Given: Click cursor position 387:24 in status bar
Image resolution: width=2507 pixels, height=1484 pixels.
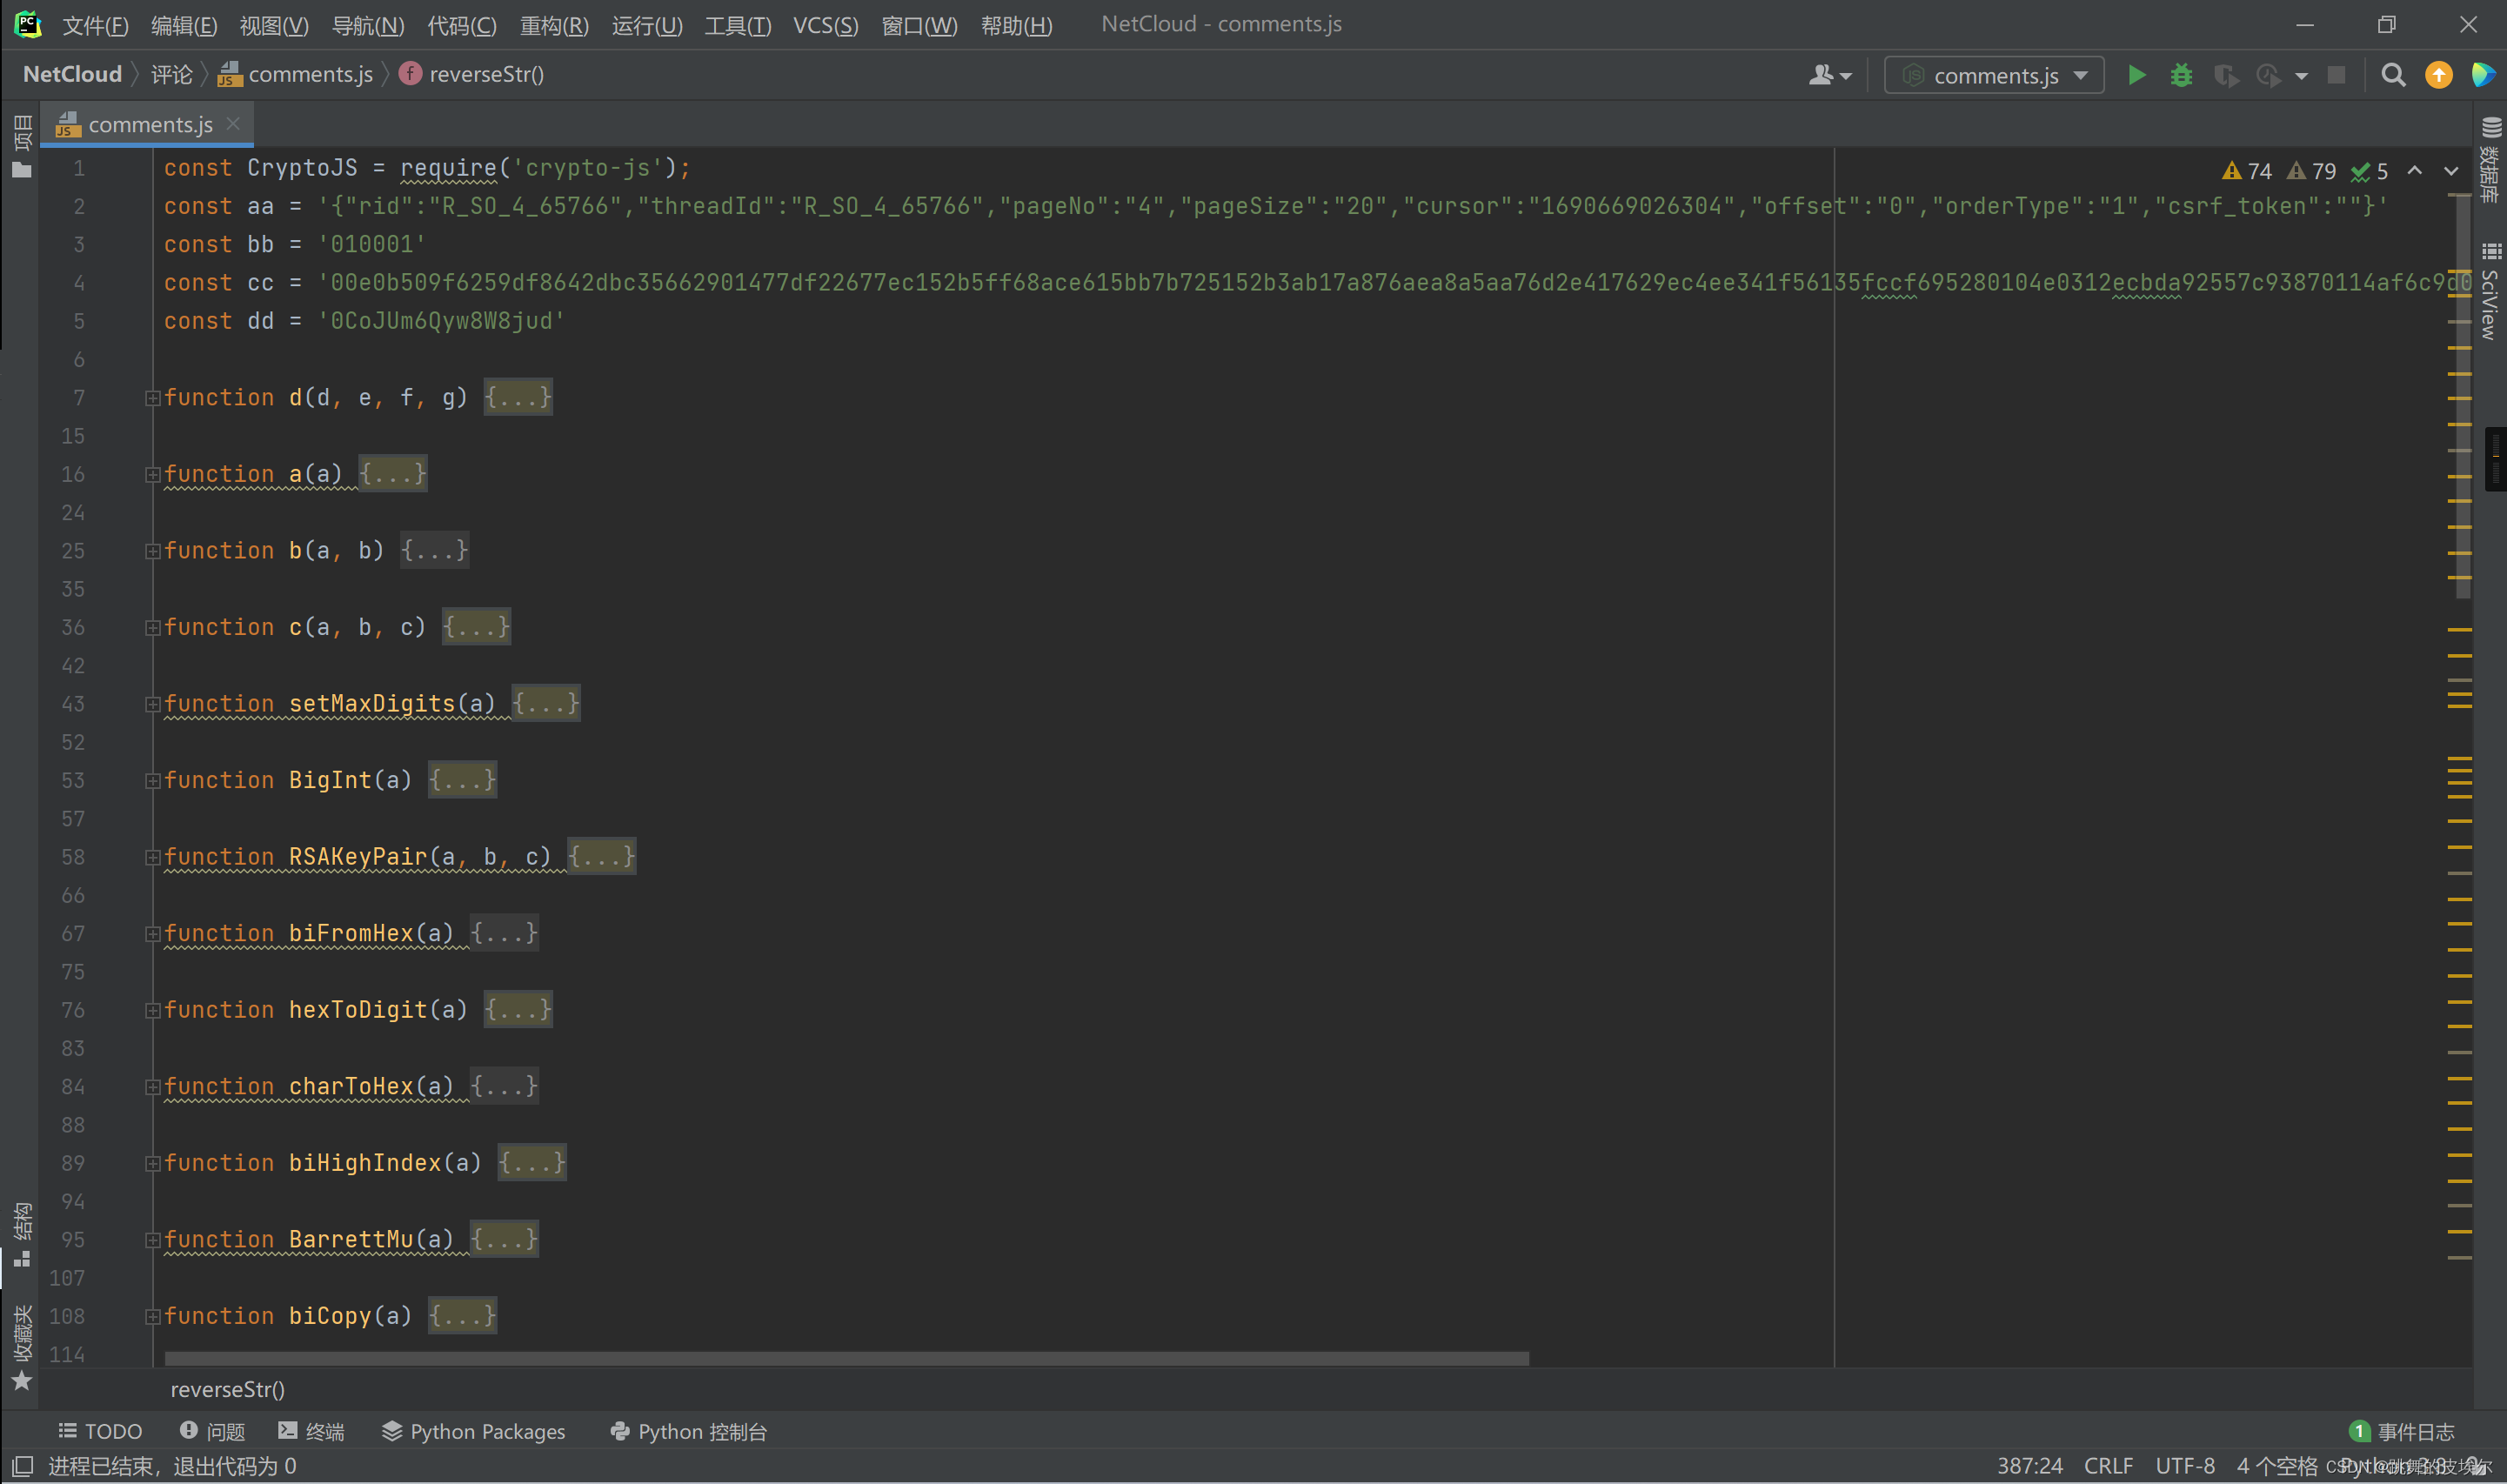Looking at the screenshot, I should [x=2029, y=1466].
